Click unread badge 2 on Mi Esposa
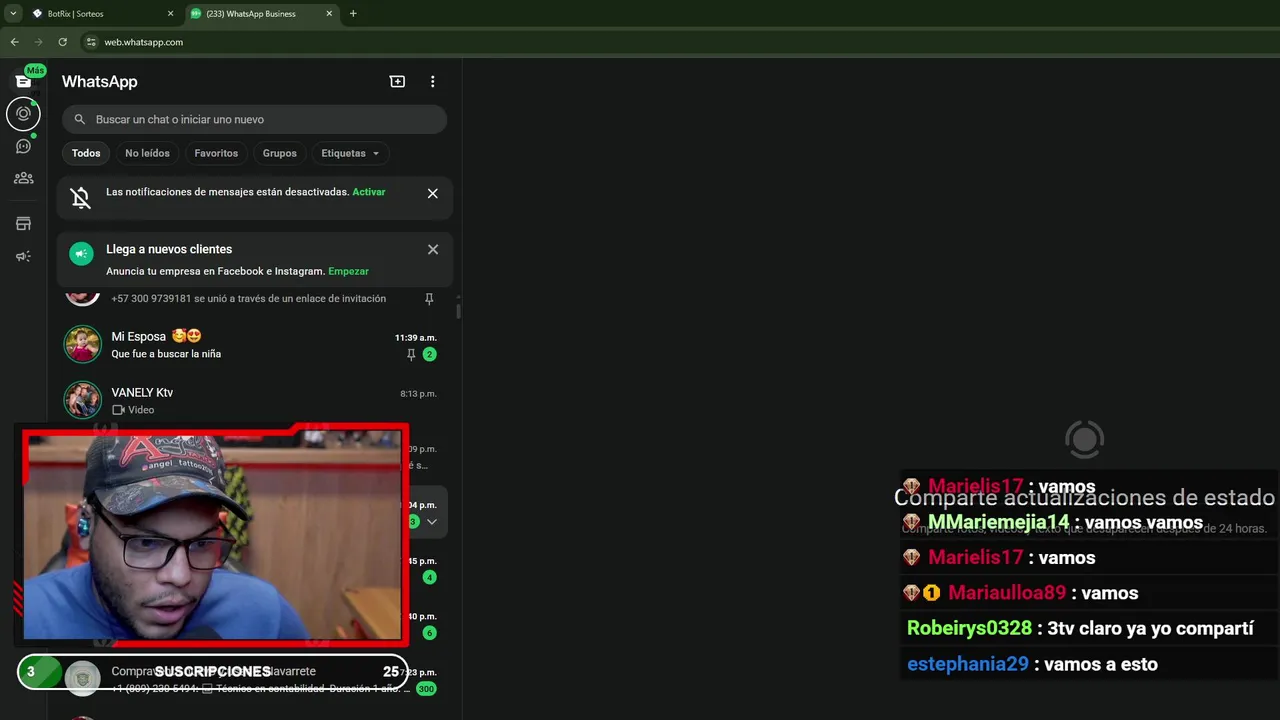 [x=429, y=354]
